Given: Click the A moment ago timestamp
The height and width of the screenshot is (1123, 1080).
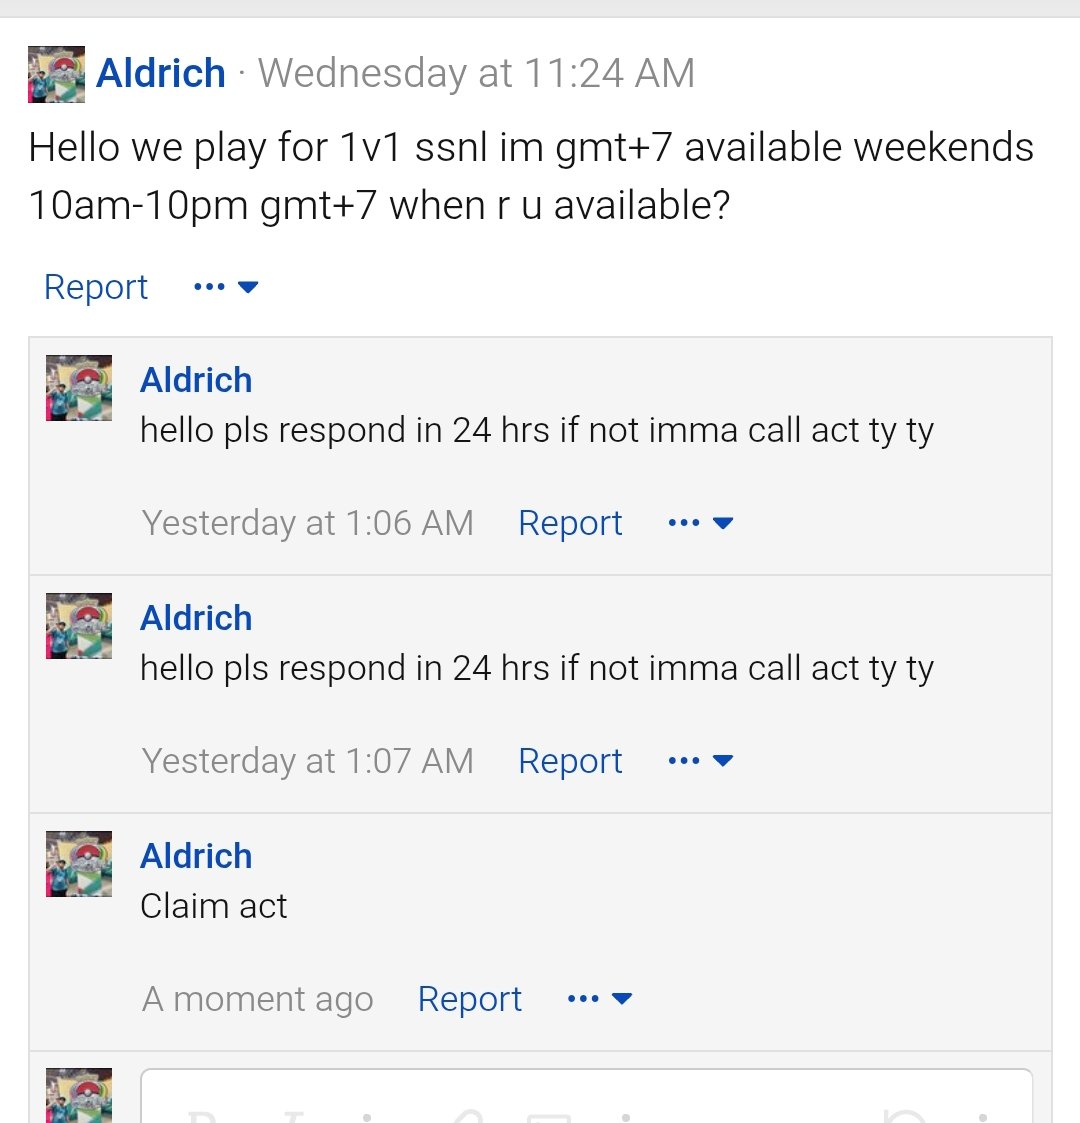Looking at the screenshot, I should 258,998.
